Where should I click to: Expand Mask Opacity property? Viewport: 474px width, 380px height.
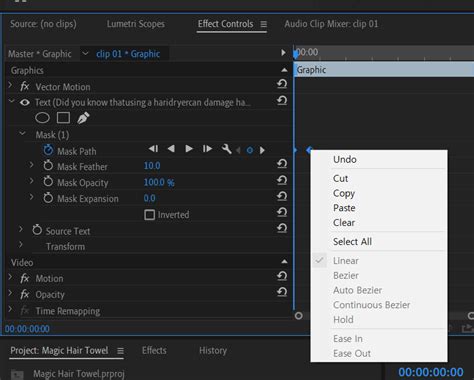click(x=31, y=181)
